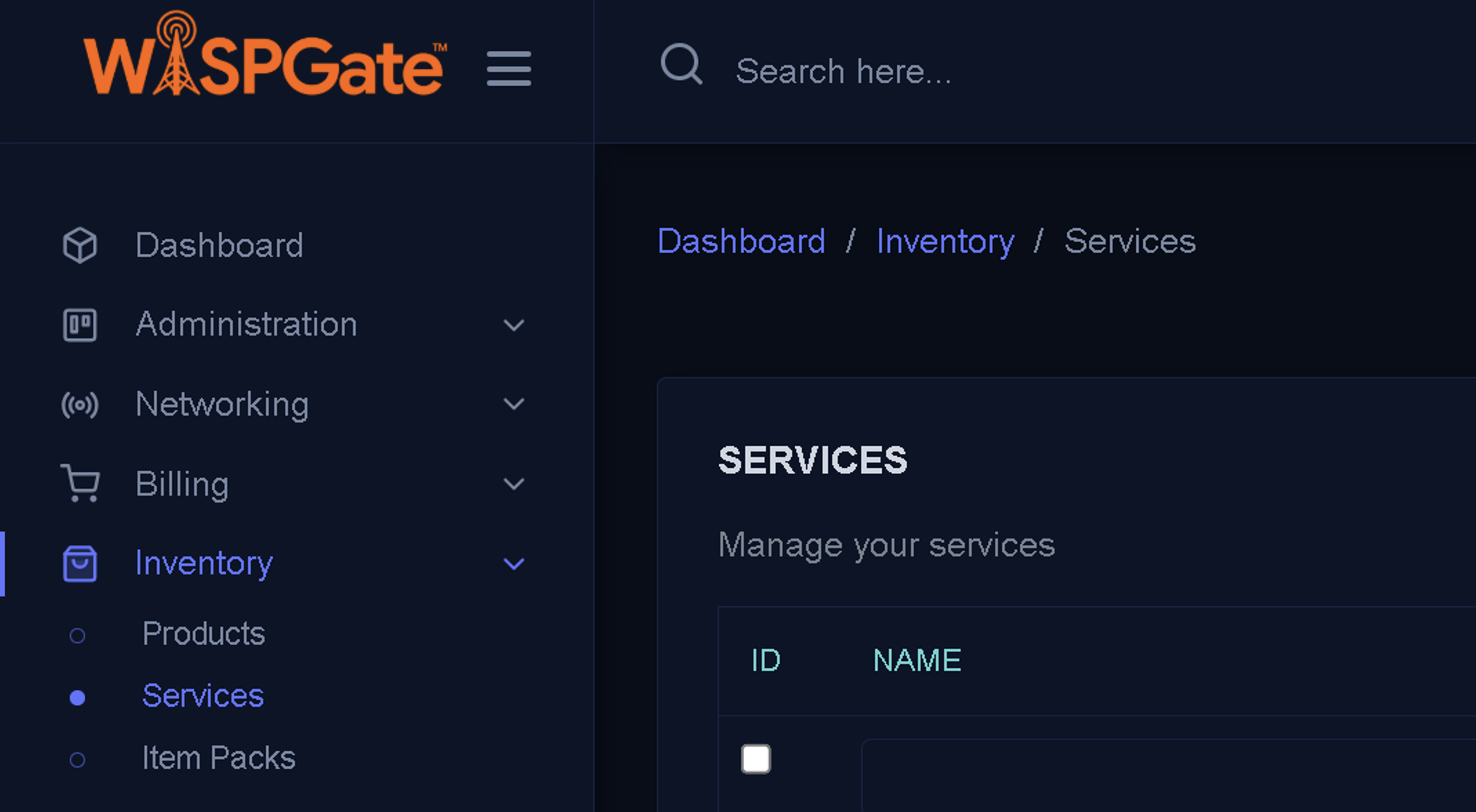Click the Billing shopping cart icon

coord(80,484)
